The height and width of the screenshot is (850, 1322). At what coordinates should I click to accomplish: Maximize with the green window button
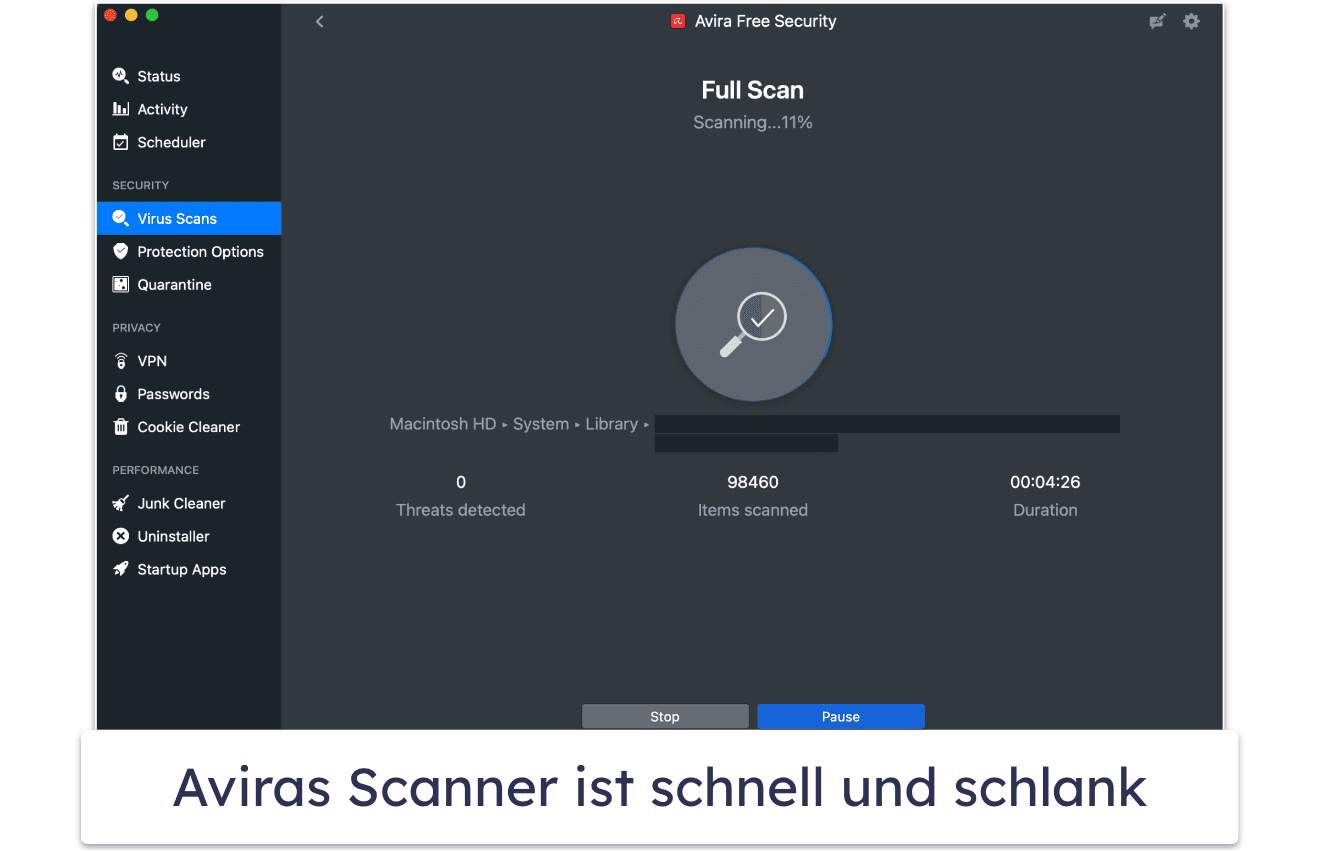(152, 15)
